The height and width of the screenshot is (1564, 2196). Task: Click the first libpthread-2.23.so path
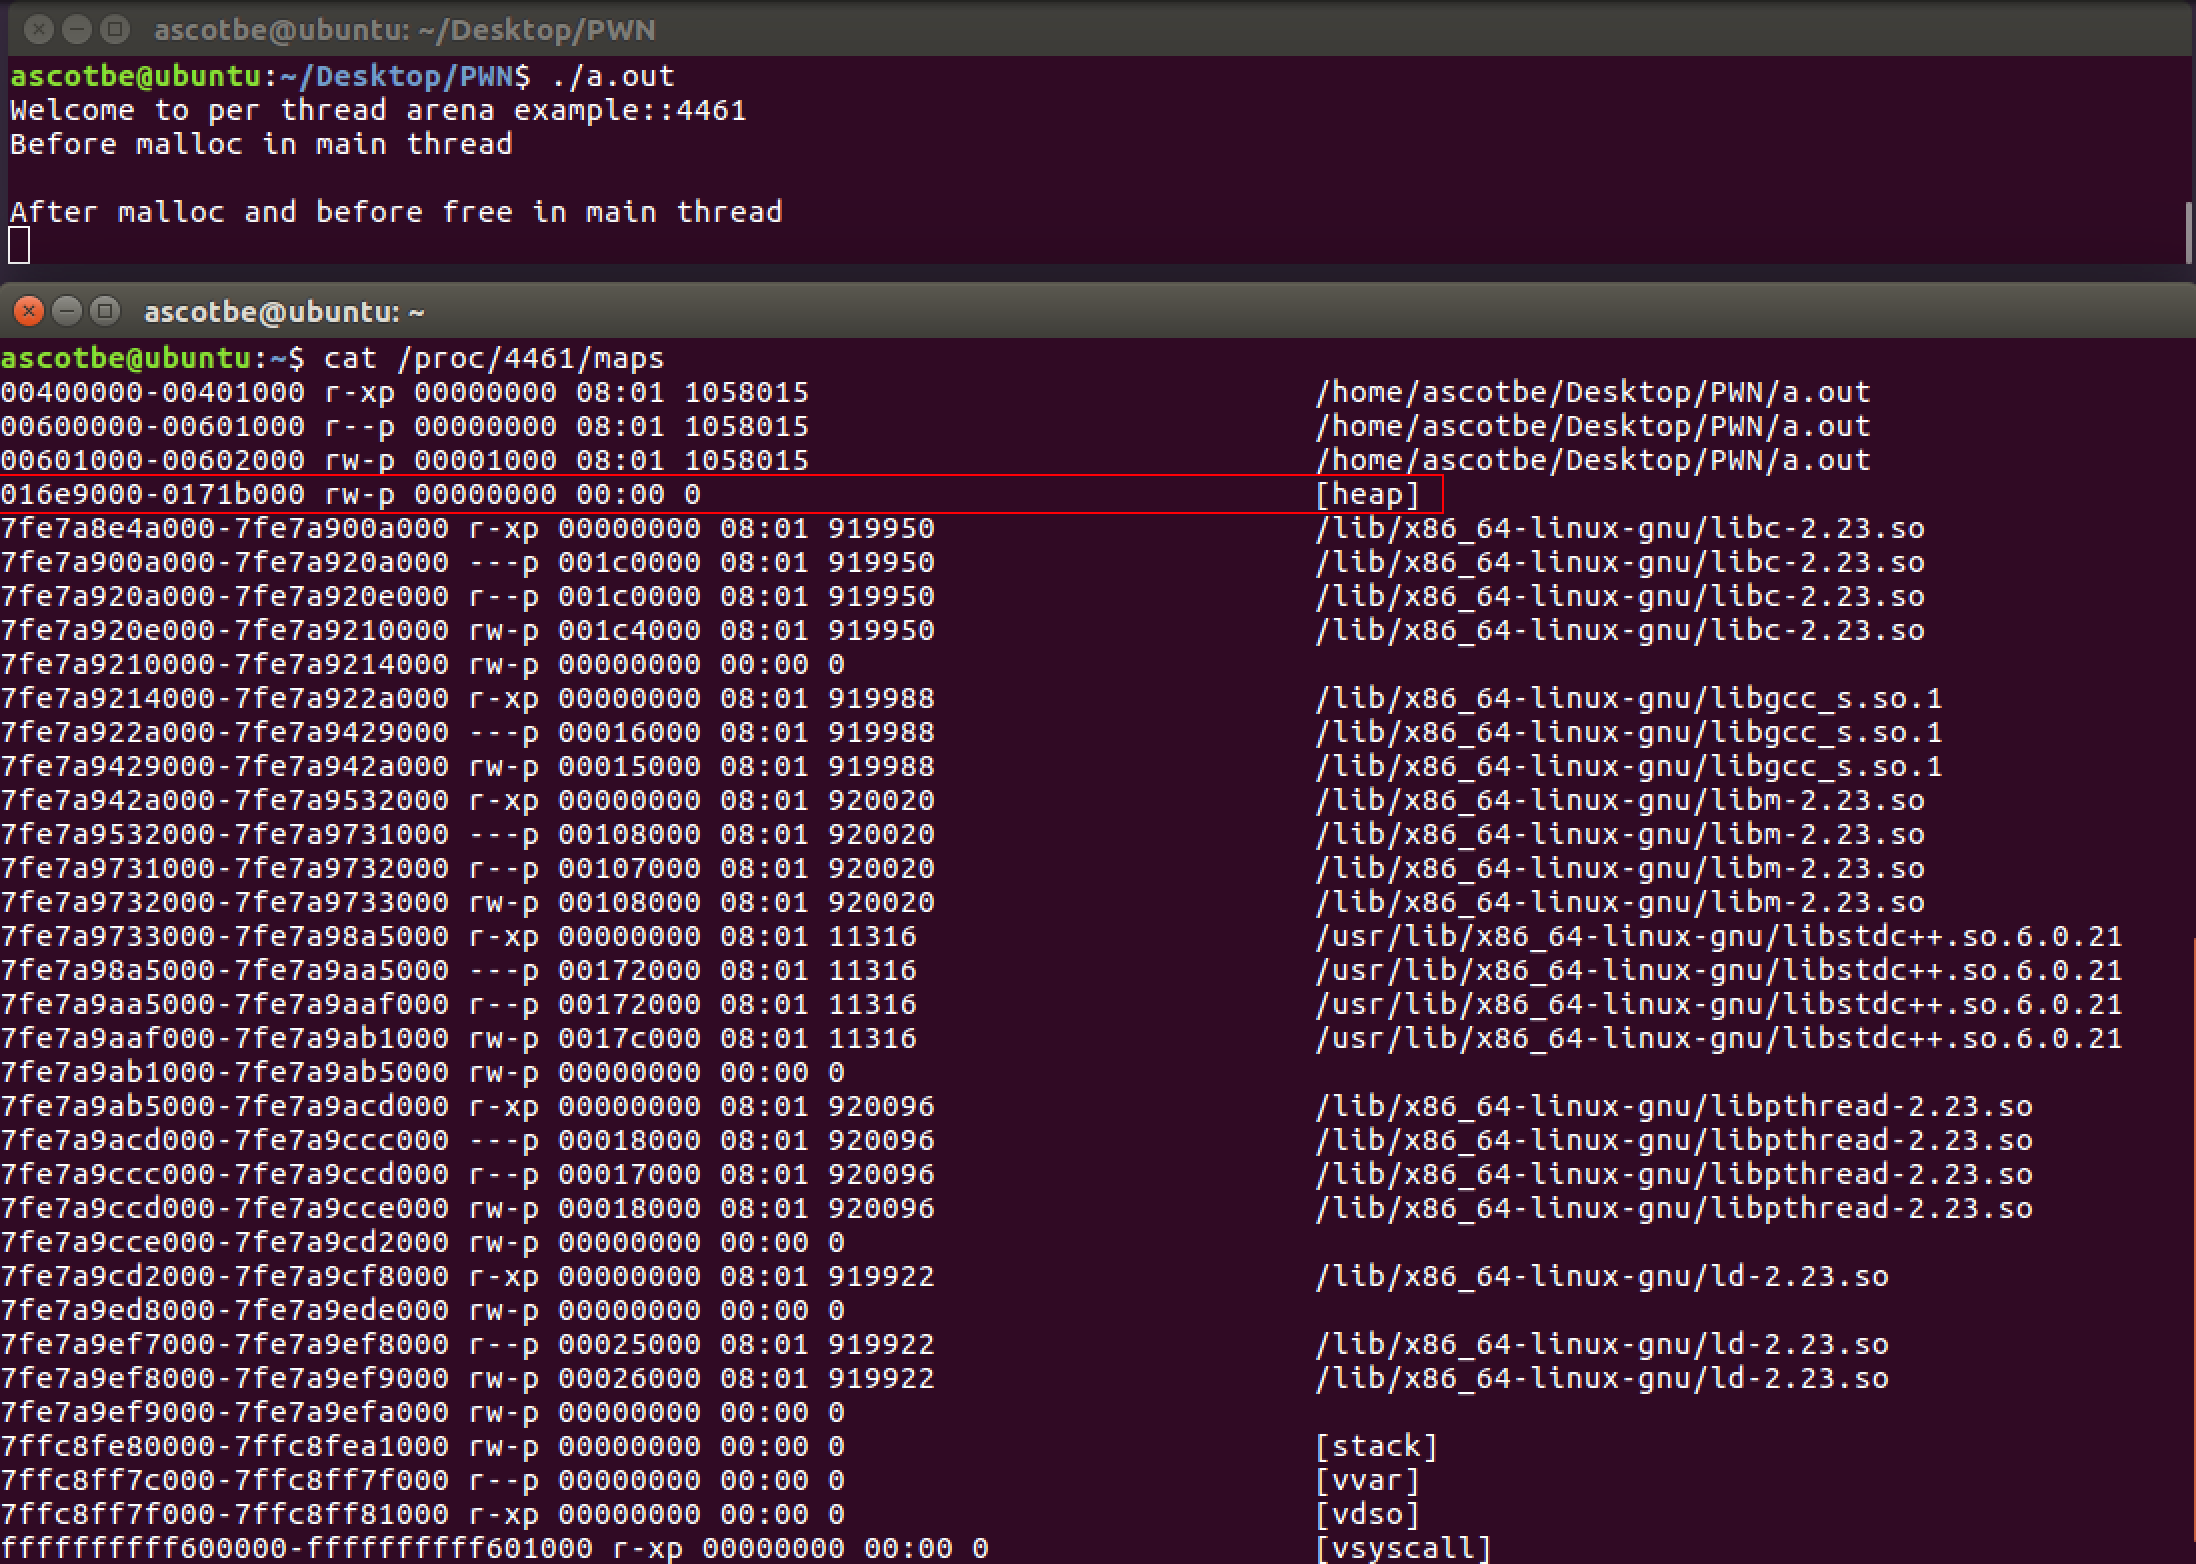pyautogui.click(x=1673, y=1106)
